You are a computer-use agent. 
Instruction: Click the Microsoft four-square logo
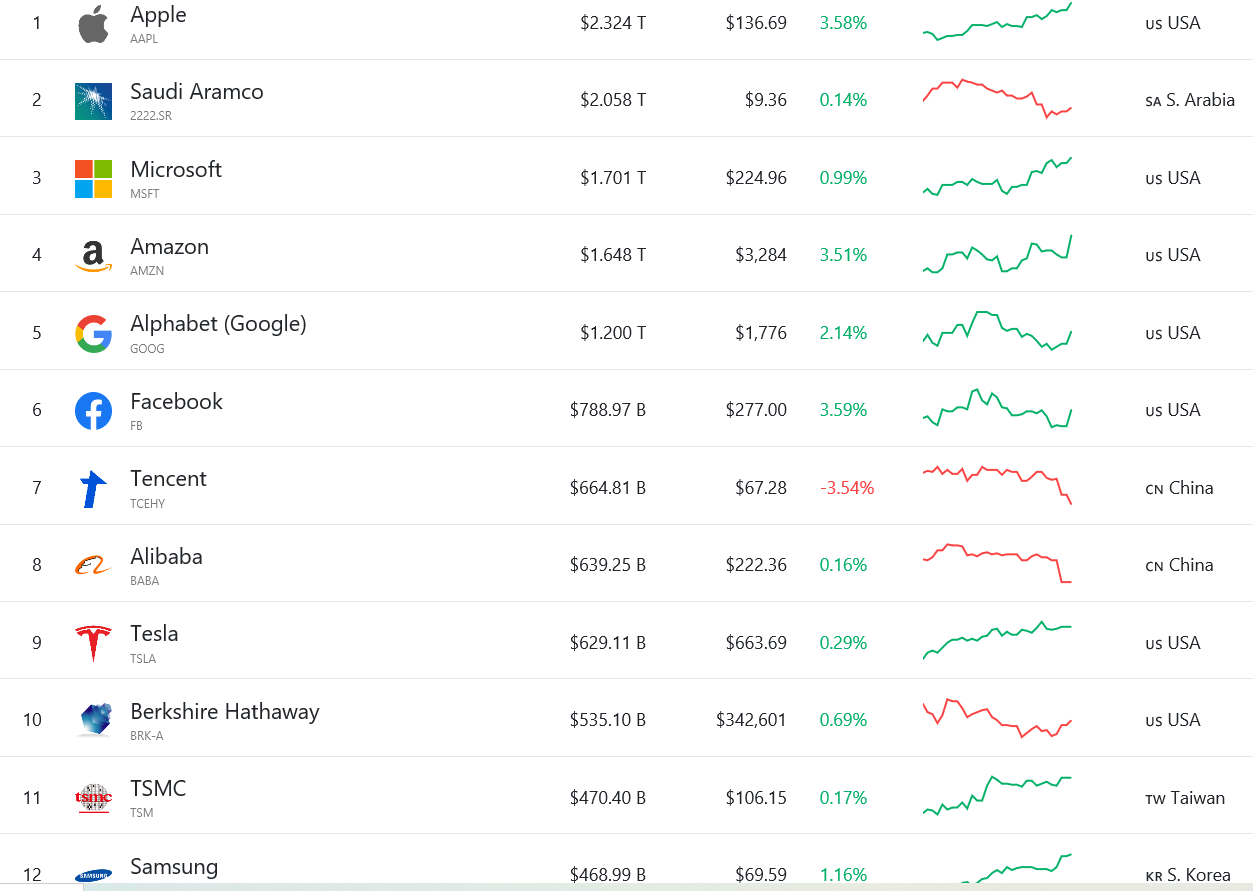93,178
